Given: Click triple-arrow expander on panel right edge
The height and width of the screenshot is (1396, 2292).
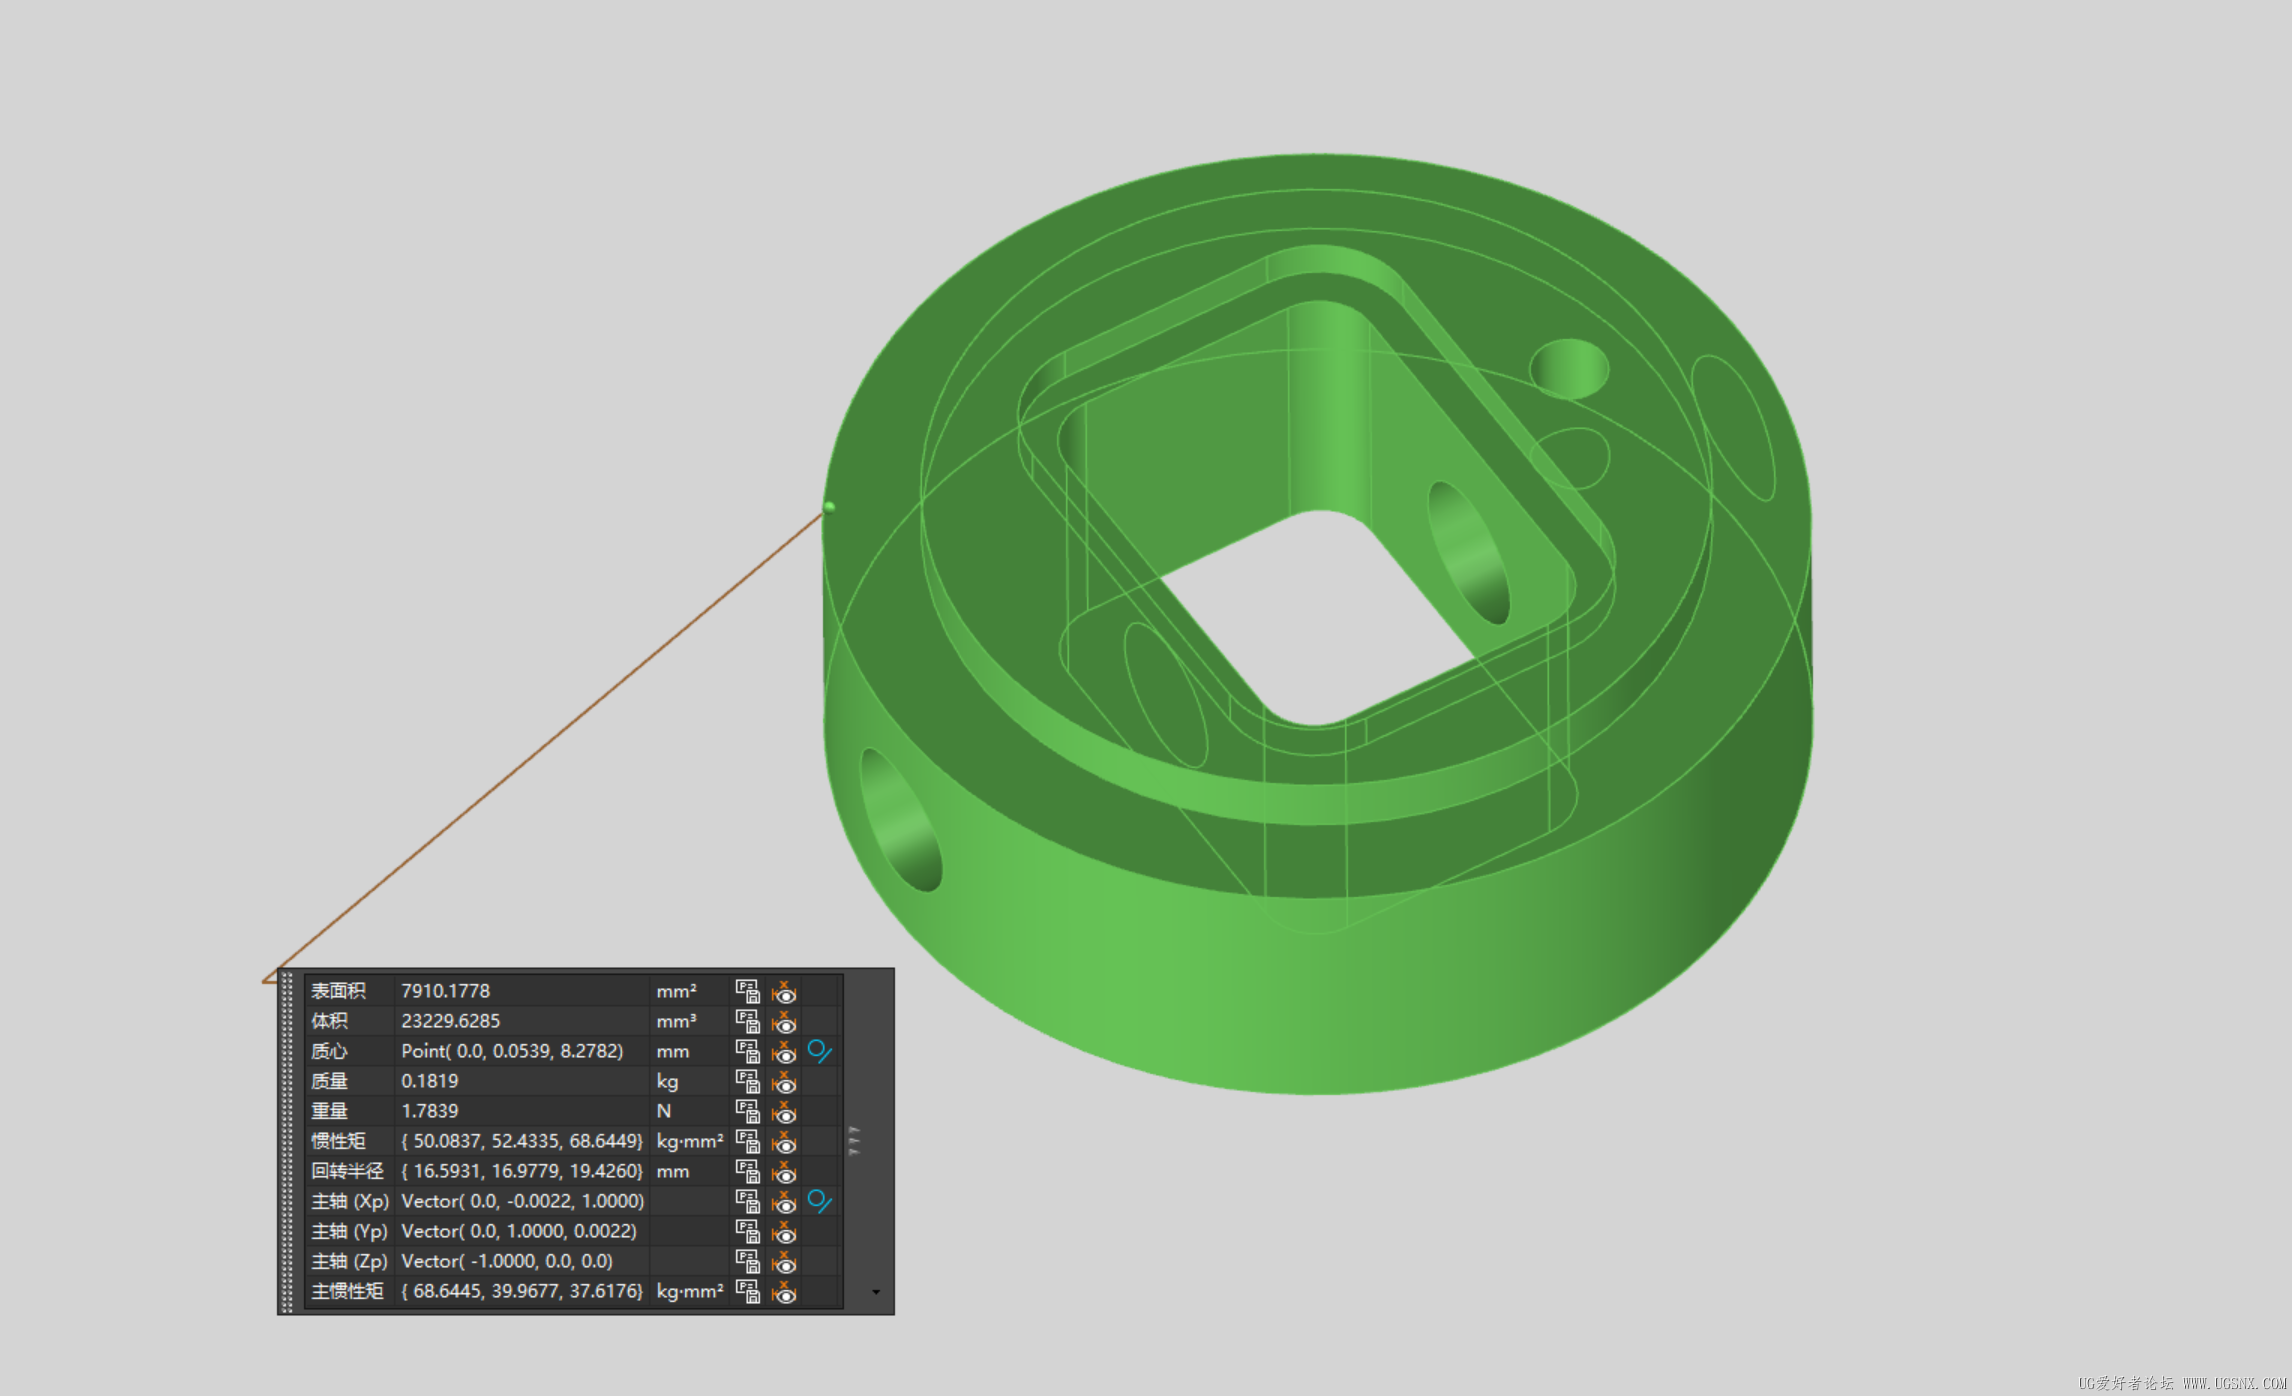Looking at the screenshot, I should pos(854,1141).
